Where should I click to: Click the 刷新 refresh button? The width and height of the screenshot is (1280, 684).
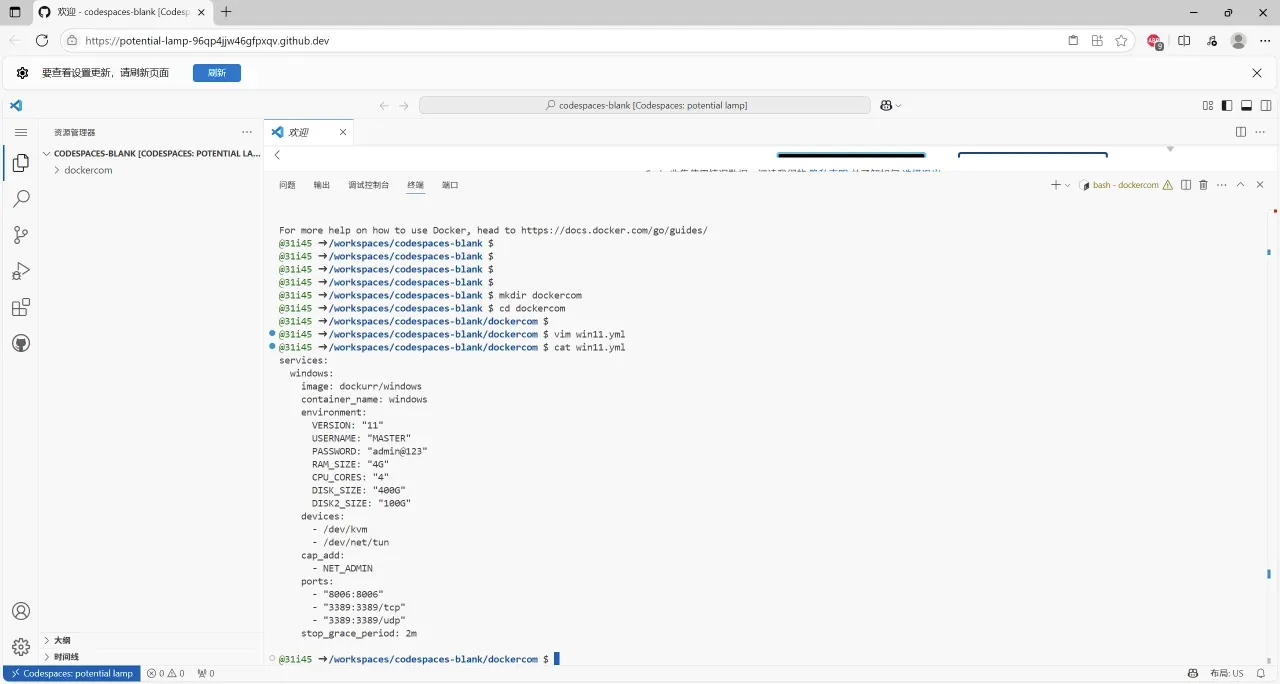tap(217, 73)
